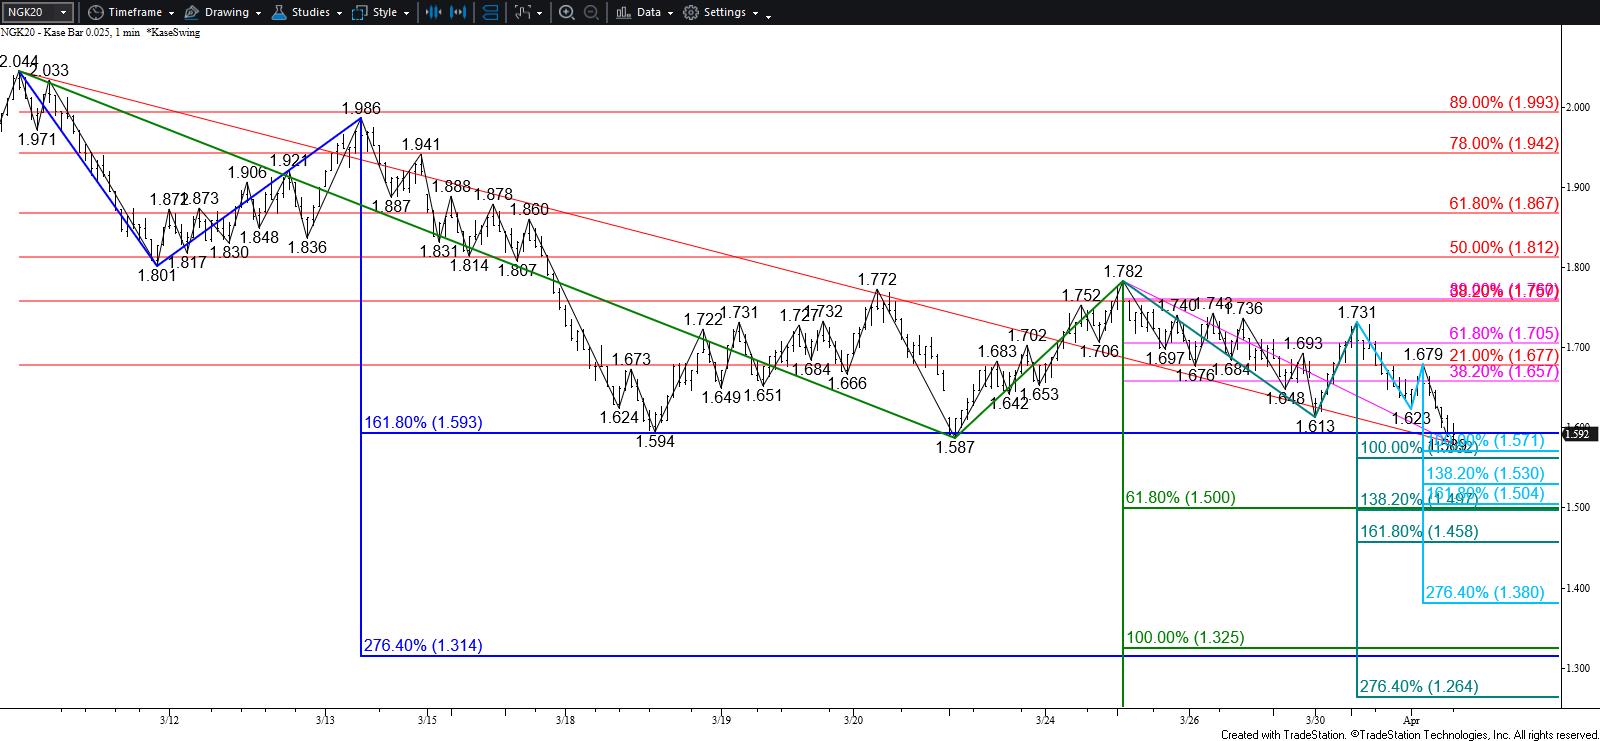
Task: Click the Drawing pencil icon
Action: click(x=191, y=12)
